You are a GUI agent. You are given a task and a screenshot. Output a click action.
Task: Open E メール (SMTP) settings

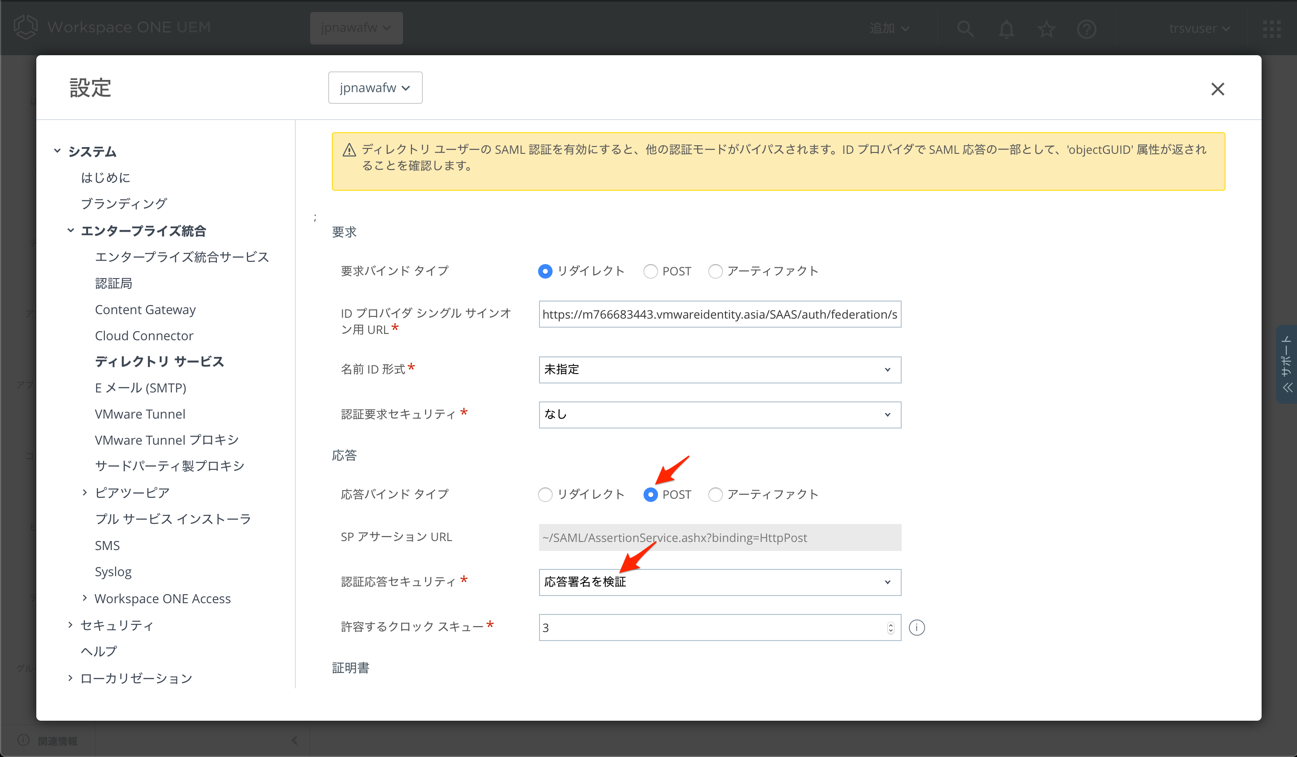(x=140, y=388)
